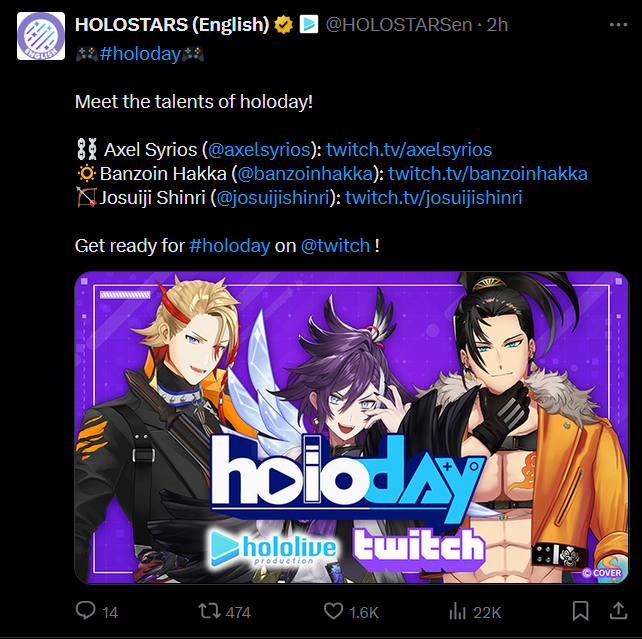642x639 pixels.
Task: Click the HOLOSTARS (English) display name
Action: point(172,25)
